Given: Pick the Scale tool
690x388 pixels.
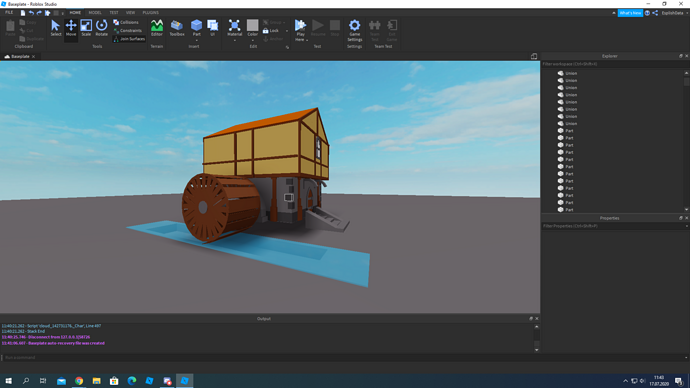Looking at the screenshot, I should [x=86, y=28].
